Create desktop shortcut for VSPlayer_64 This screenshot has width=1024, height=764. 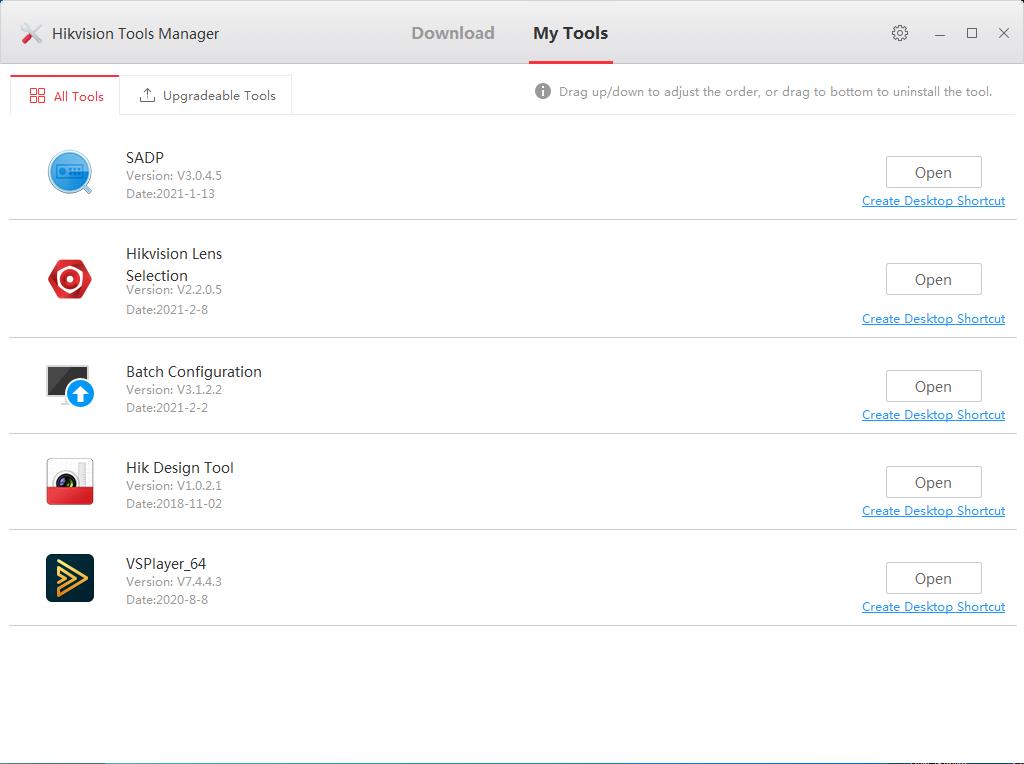click(933, 606)
